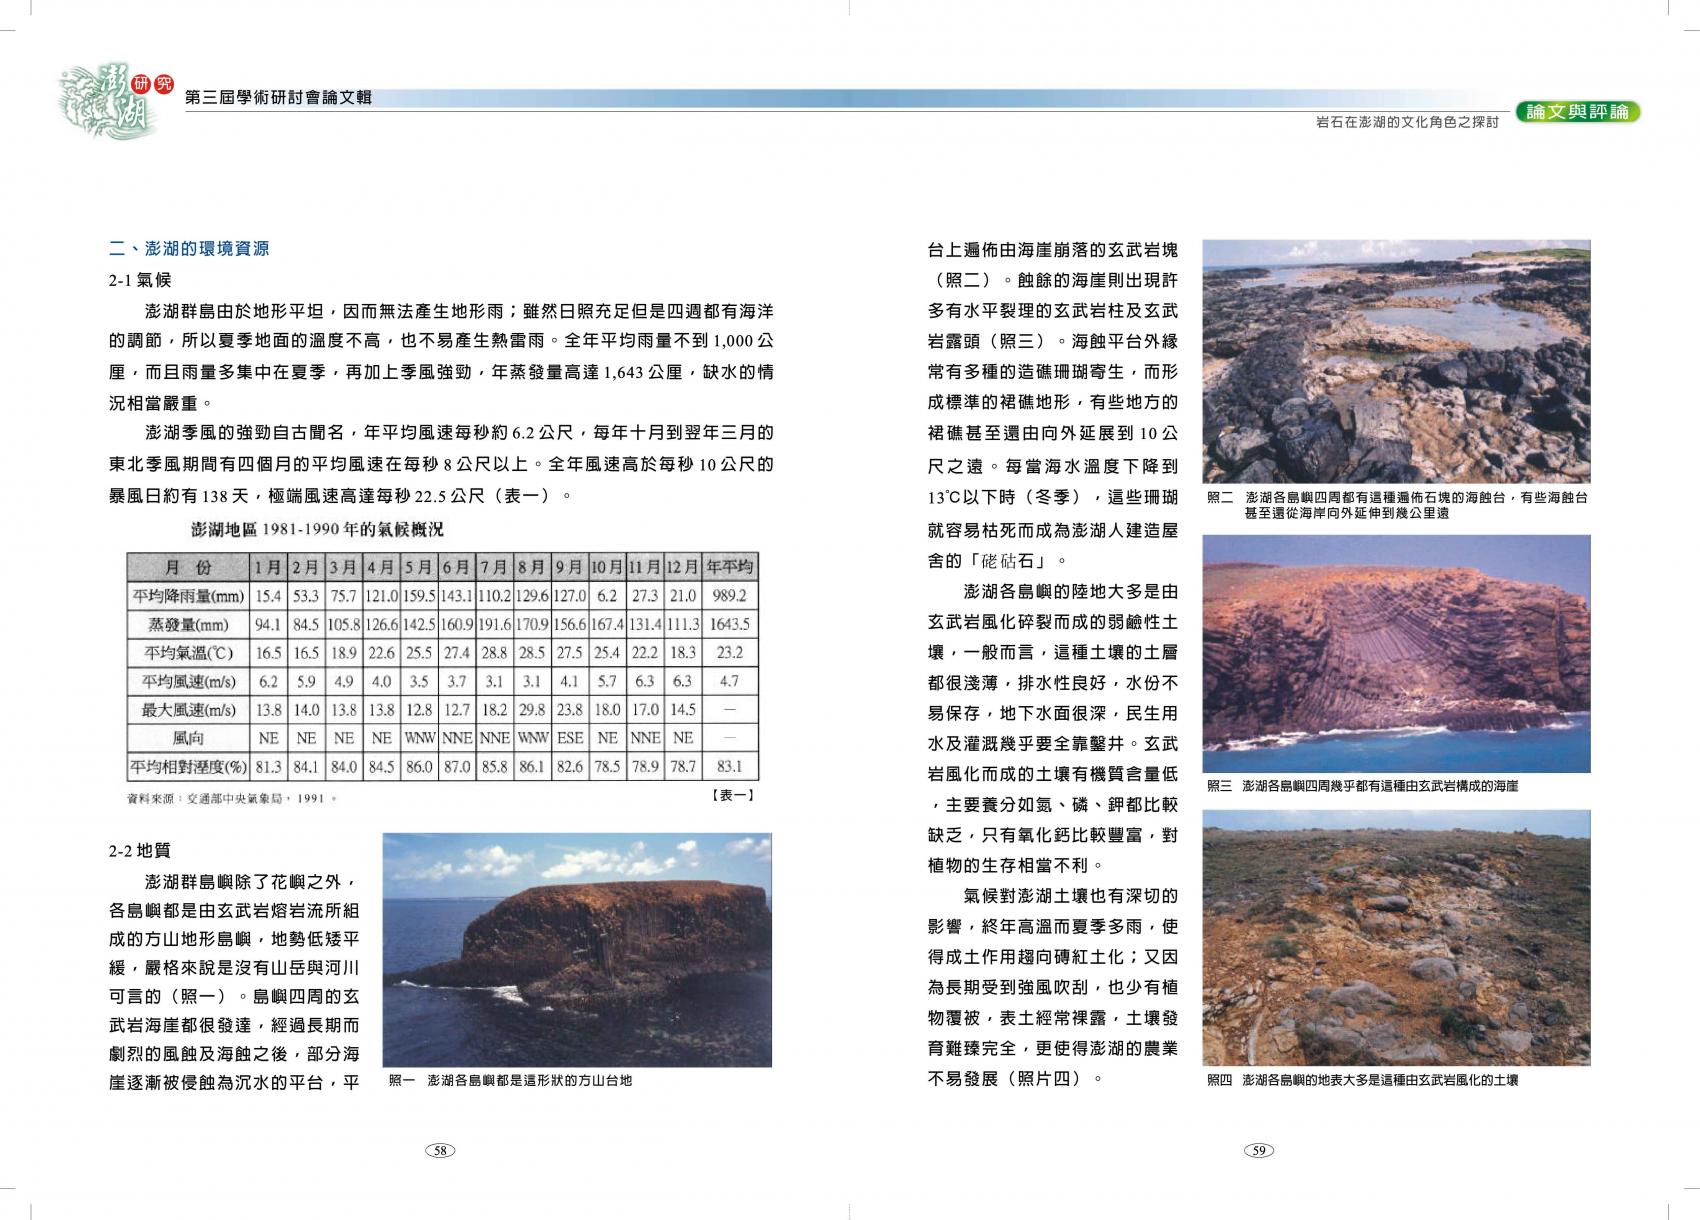Open the basalt sea cliff photo (照三)
The width and height of the screenshot is (1700, 1220).
(x=1395, y=653)
